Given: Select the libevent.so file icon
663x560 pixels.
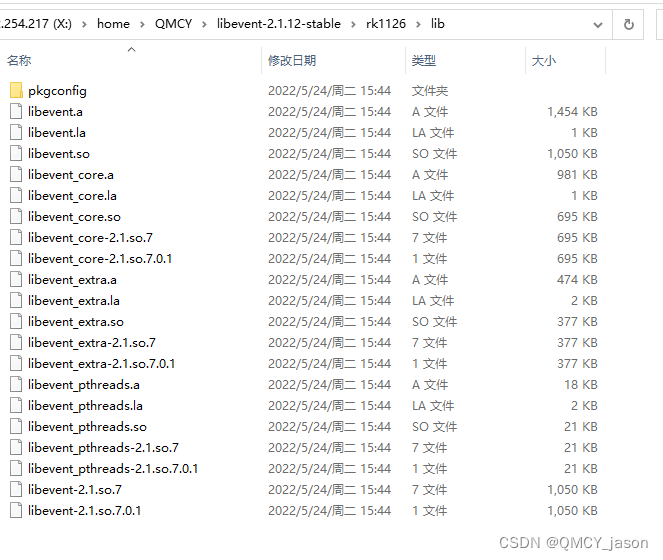Looking at the screenshot, I should coord(16,153).
